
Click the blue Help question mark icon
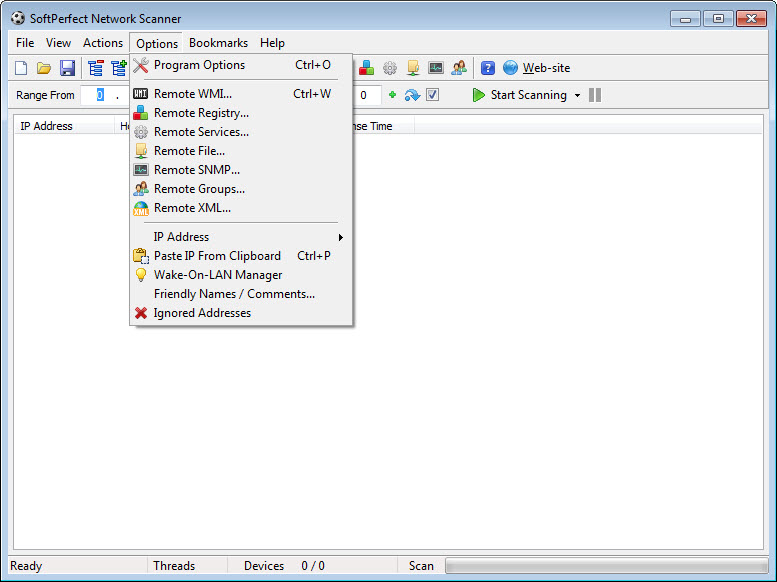pos(488,68)
